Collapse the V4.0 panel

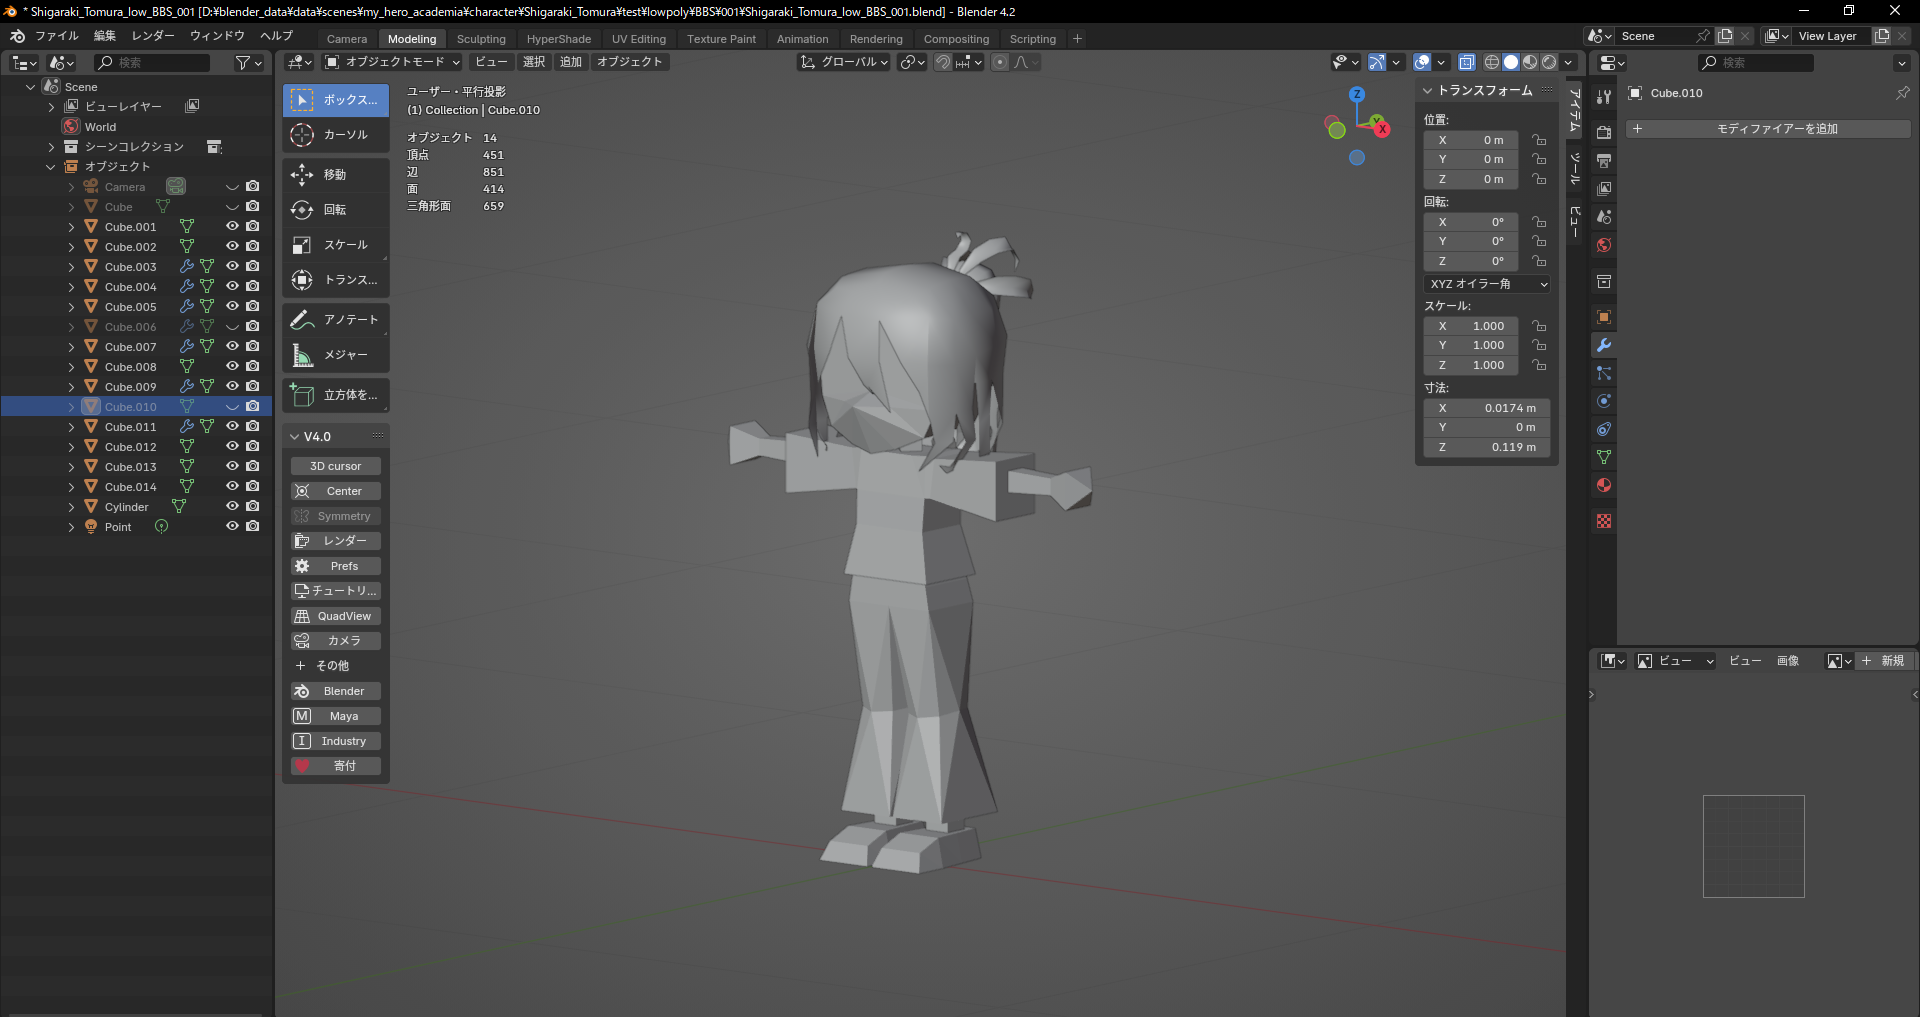(294, 437)
